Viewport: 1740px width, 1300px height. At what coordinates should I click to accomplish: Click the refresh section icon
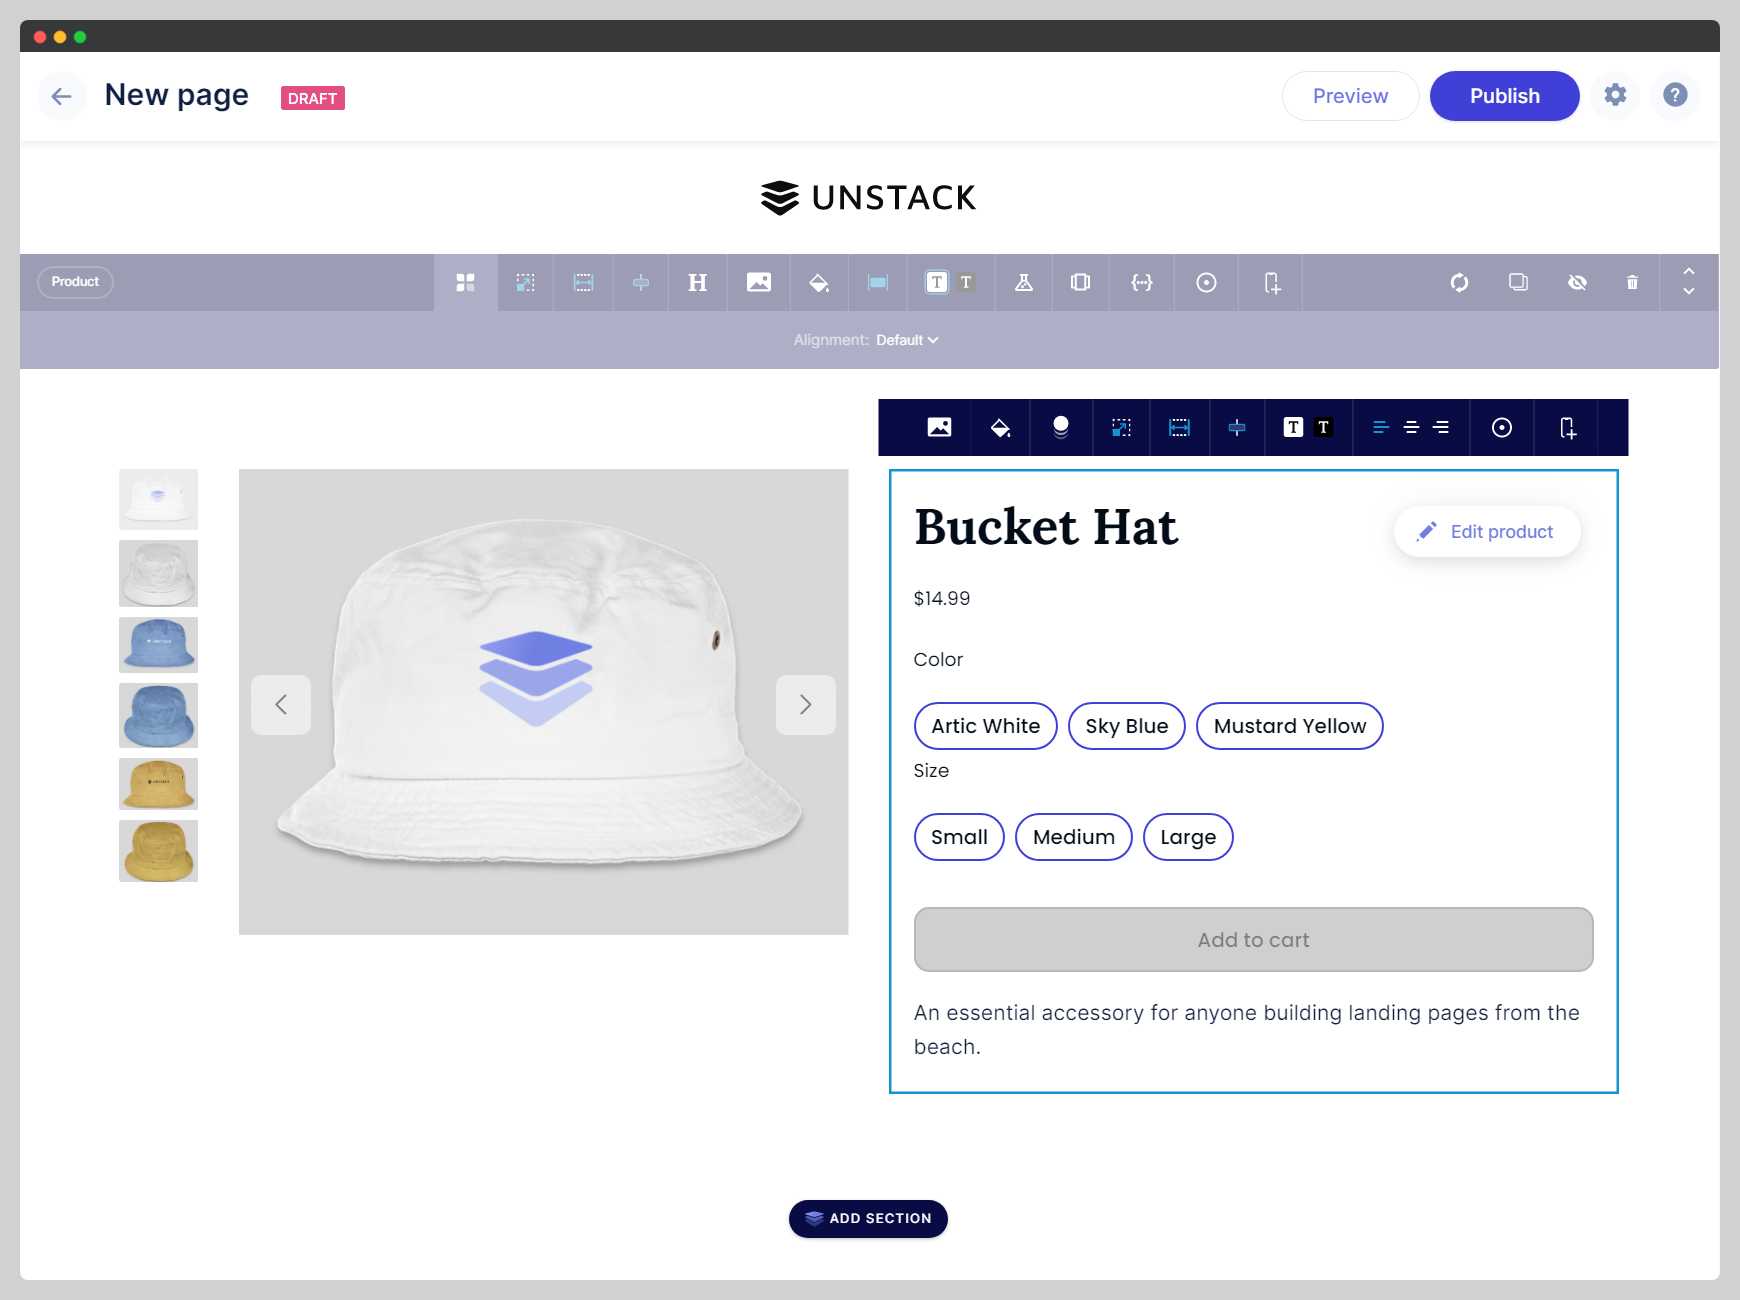tap(1459, 283)
